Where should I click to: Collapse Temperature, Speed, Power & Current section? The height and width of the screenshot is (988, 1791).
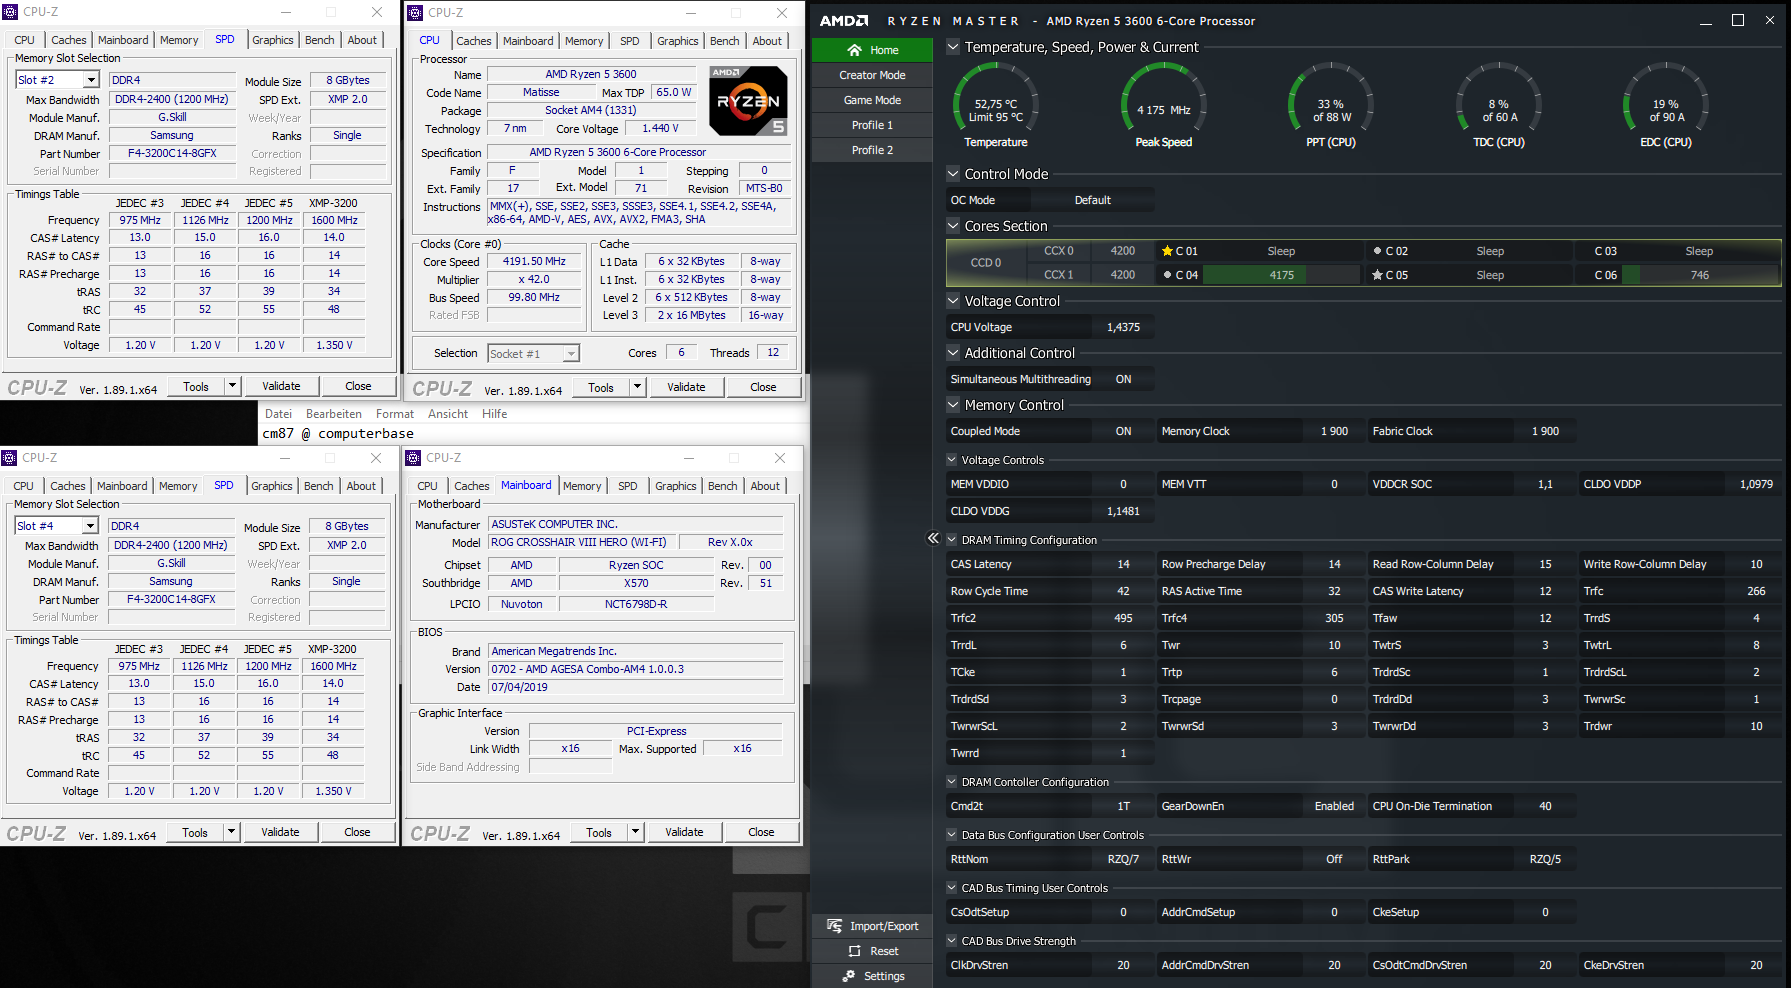pyautogui.click(x=953, y=47)
